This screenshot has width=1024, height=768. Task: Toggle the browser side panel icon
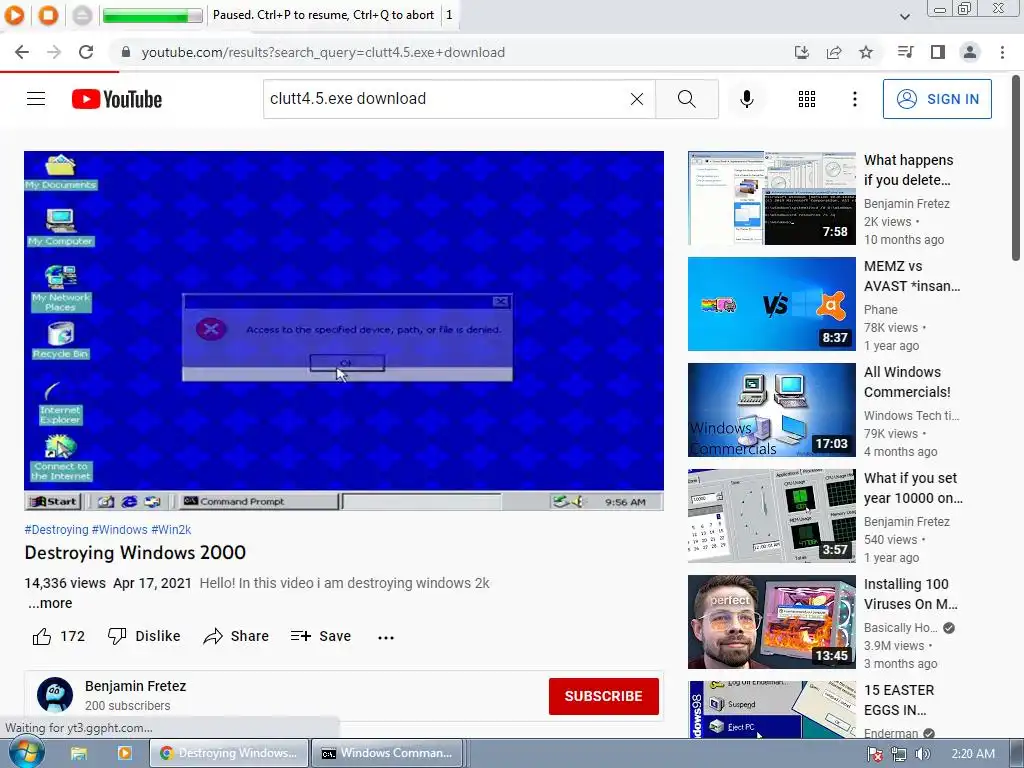click(938, 52)
